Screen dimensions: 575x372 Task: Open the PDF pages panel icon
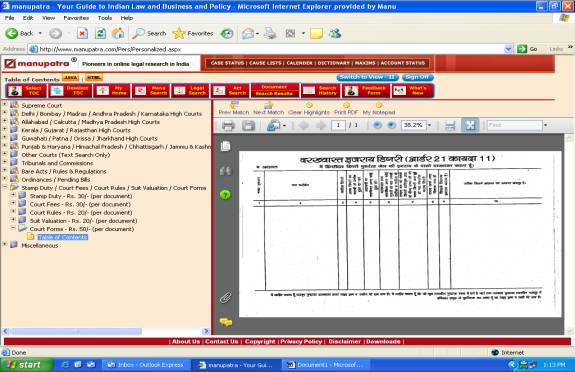pyautogui.click(x=226, y=146)
